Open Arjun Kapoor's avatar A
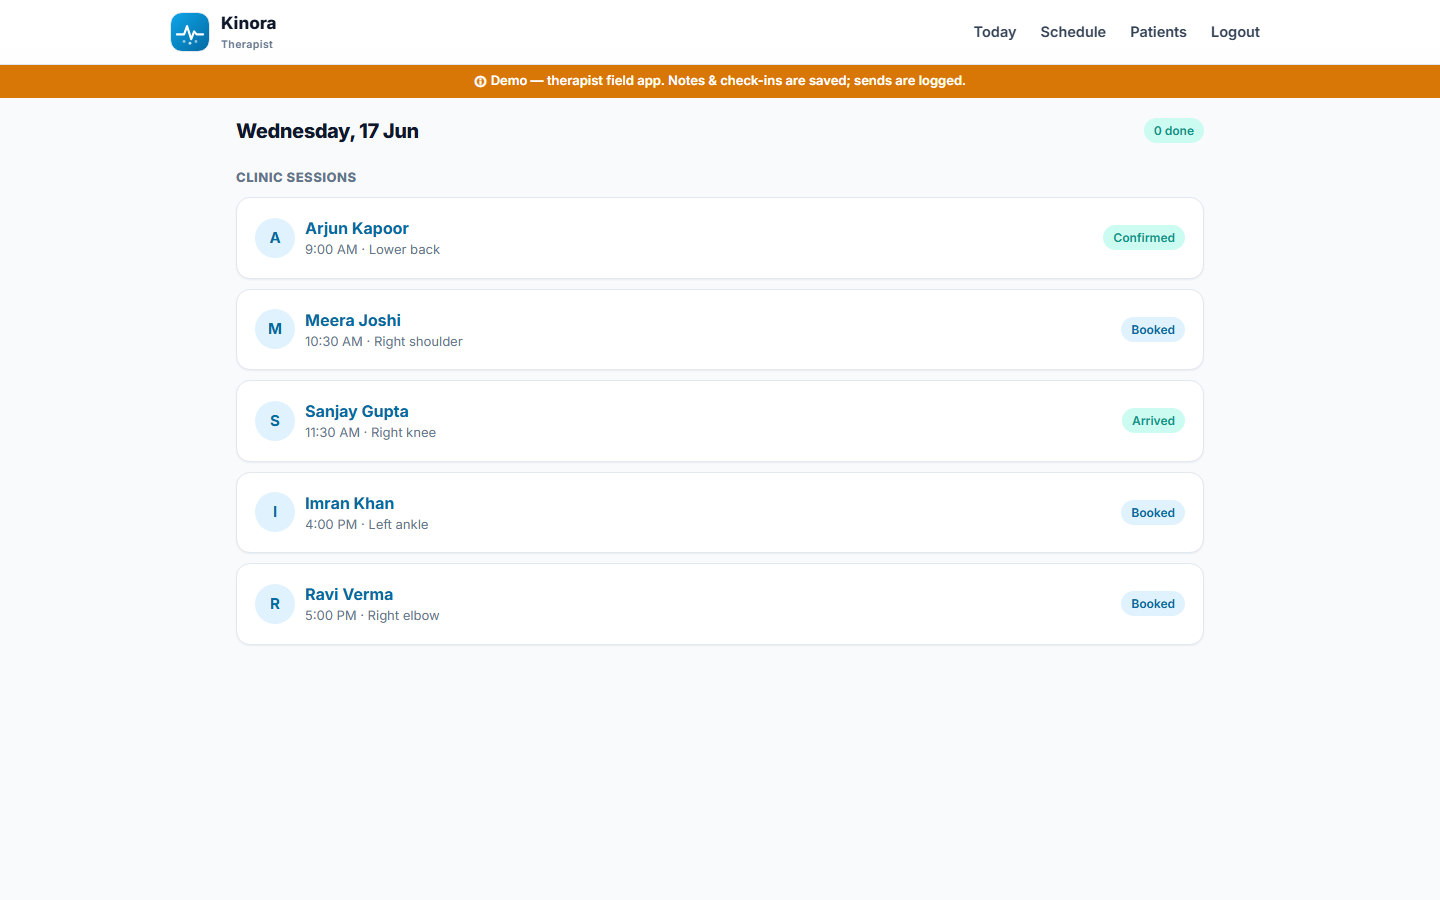 tap(275, 238)
